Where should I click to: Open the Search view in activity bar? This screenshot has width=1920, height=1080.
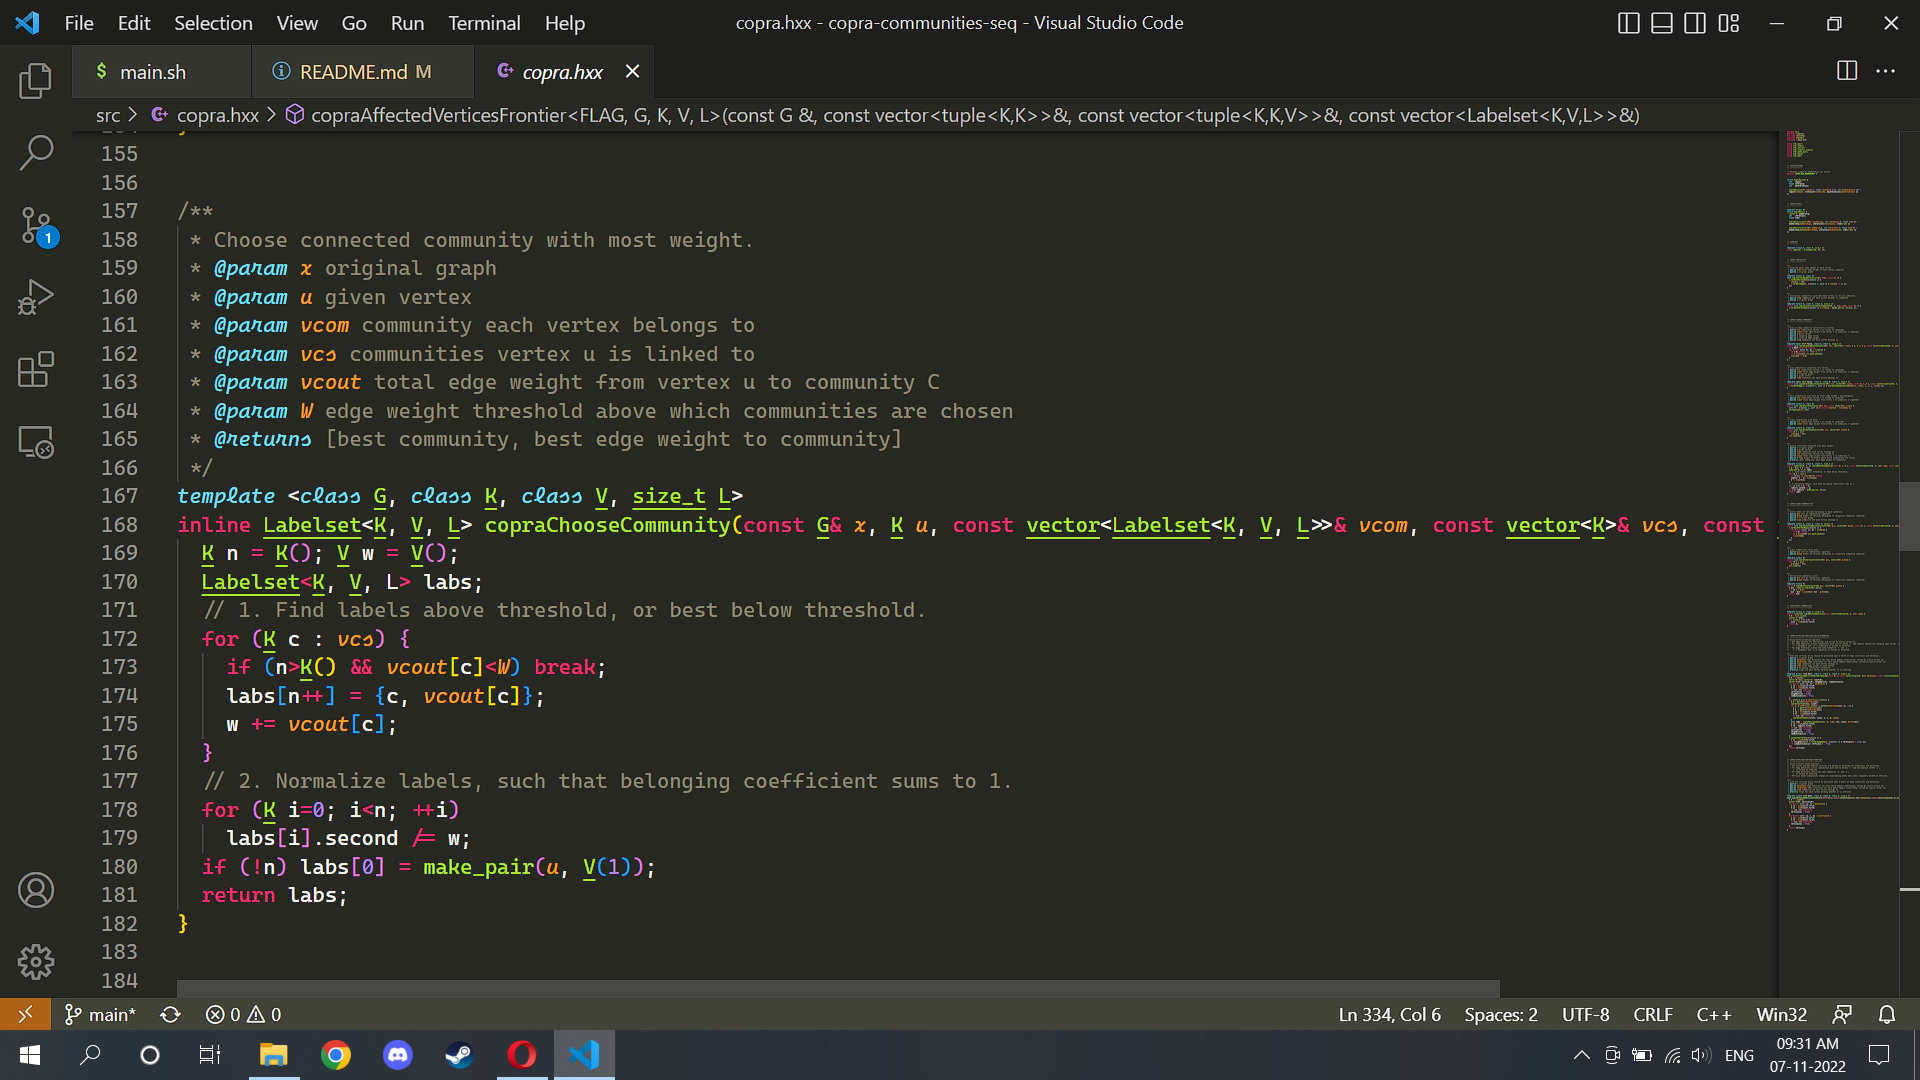(x=36, y=153)
